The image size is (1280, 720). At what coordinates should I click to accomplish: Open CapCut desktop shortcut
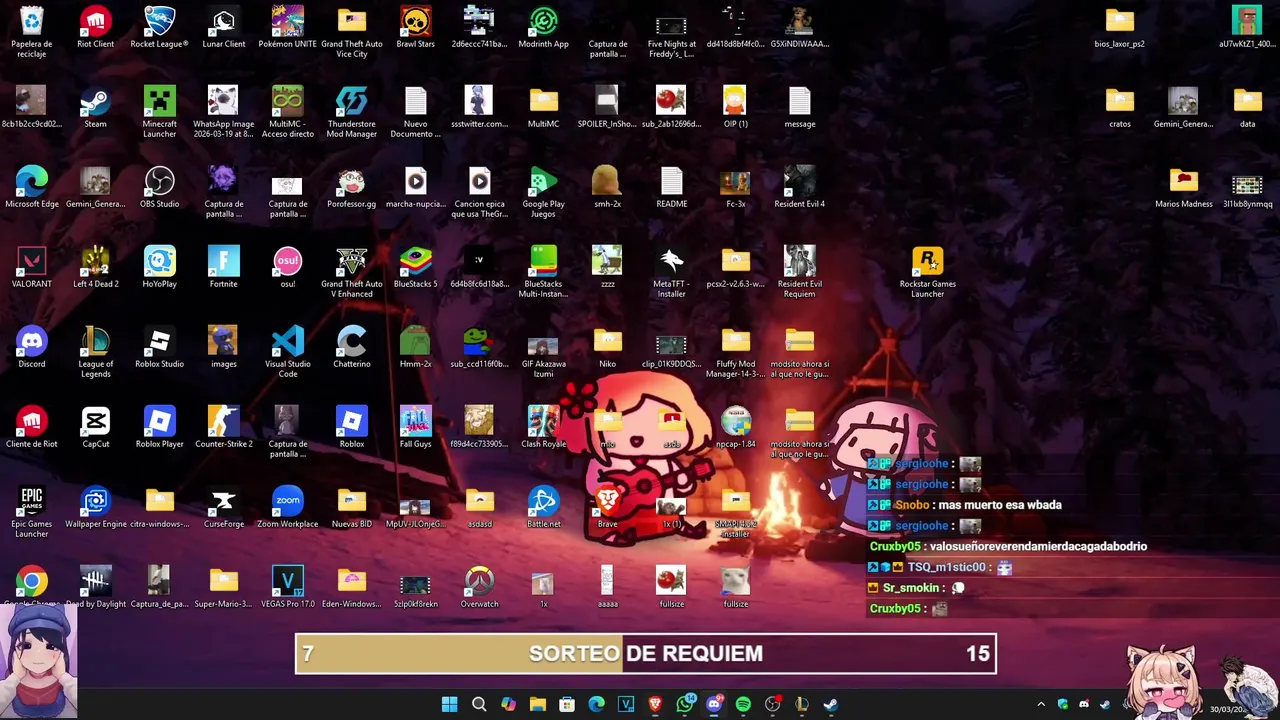tap(95, 428)
